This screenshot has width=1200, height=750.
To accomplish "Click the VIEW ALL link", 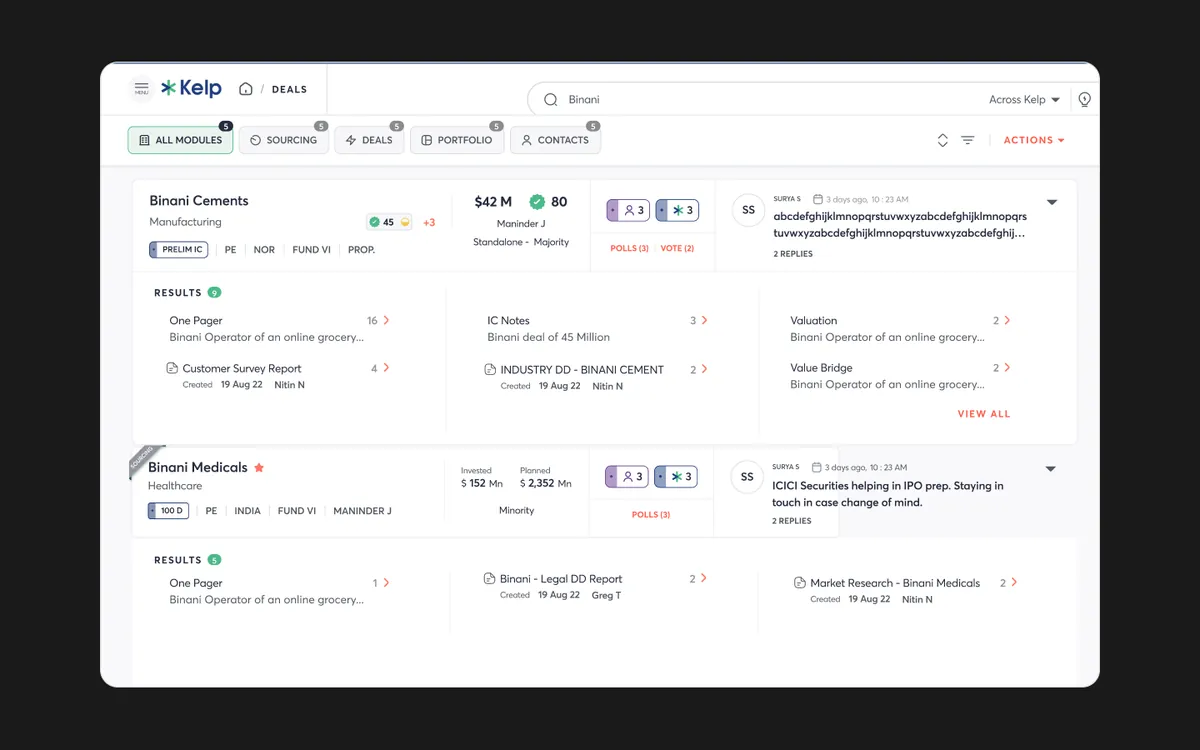I will click(x=984, y=414).
